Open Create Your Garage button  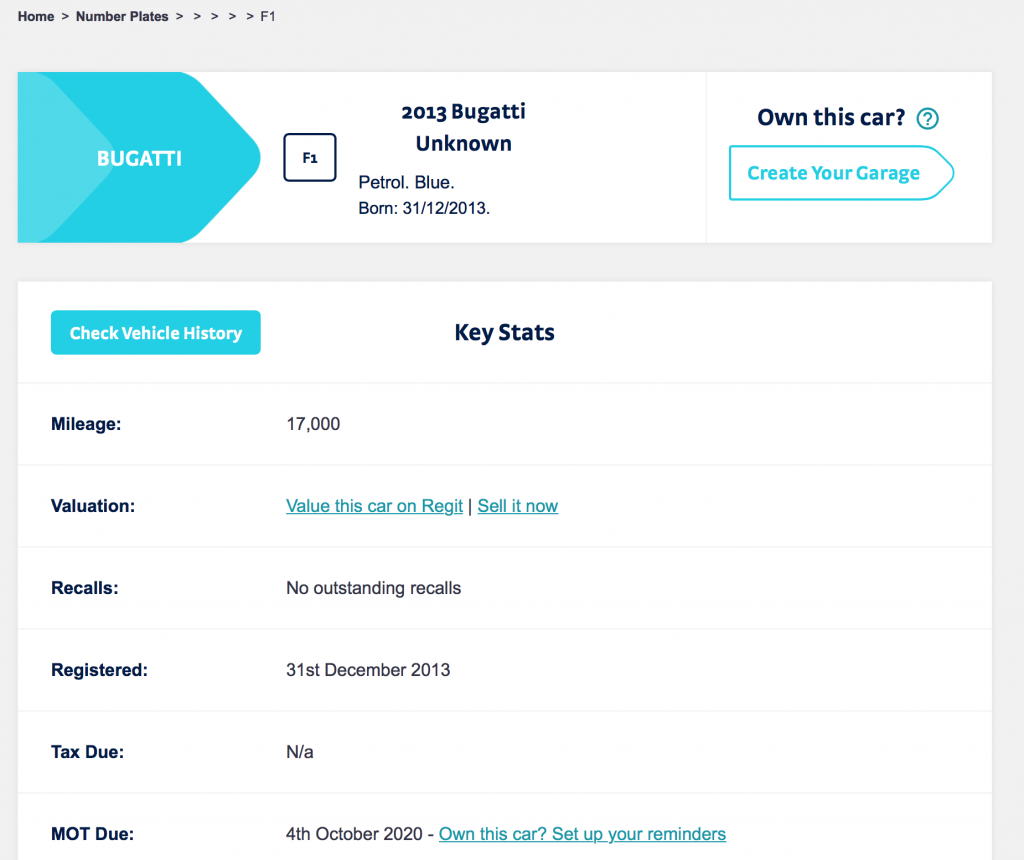pyautogui.click(x=841, y=173)
